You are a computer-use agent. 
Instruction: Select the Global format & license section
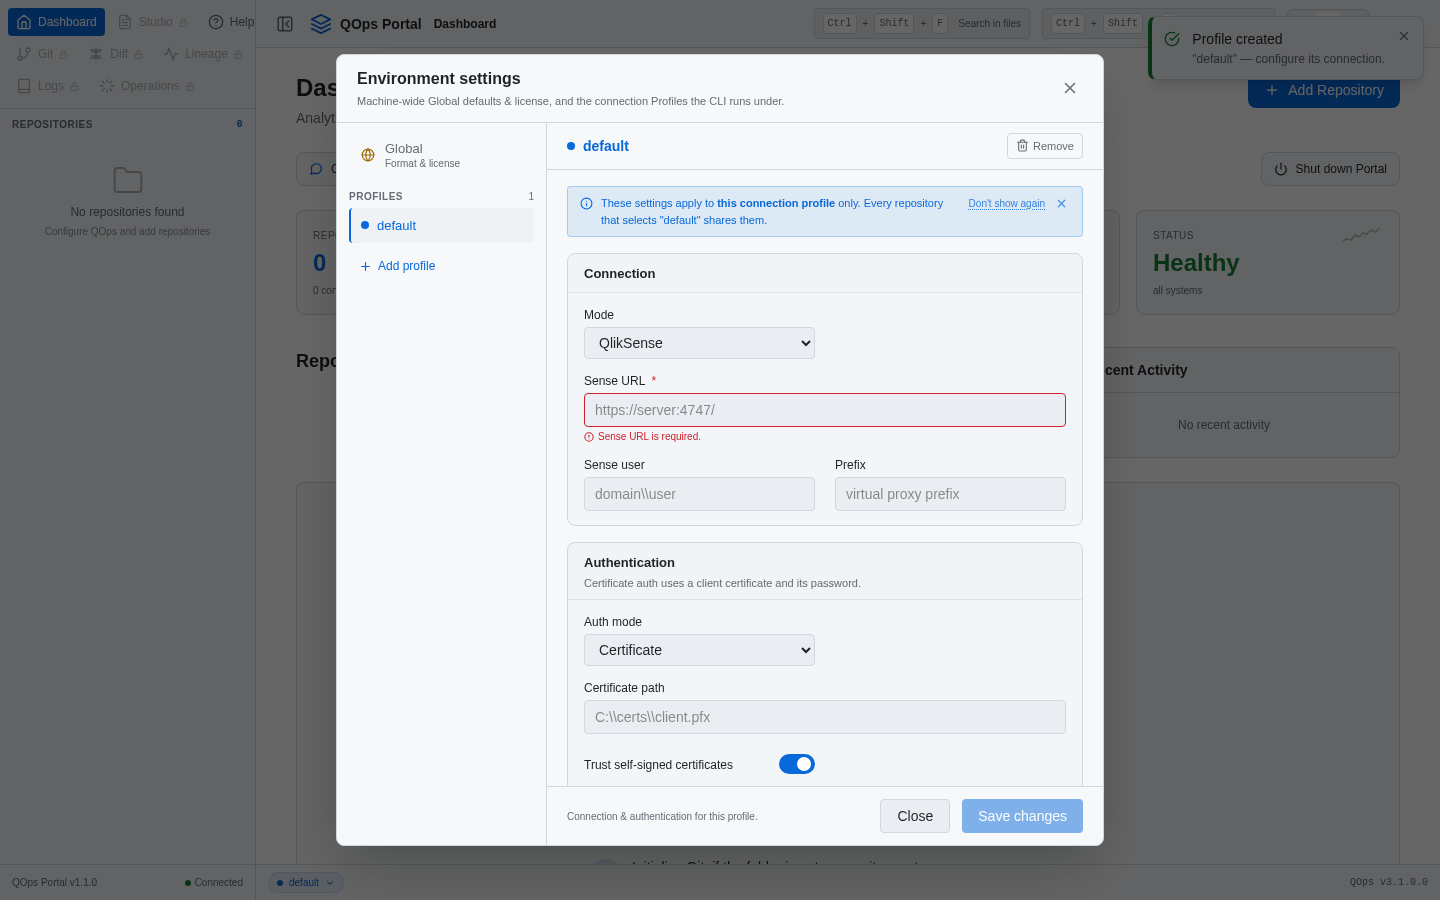[441, 155]
